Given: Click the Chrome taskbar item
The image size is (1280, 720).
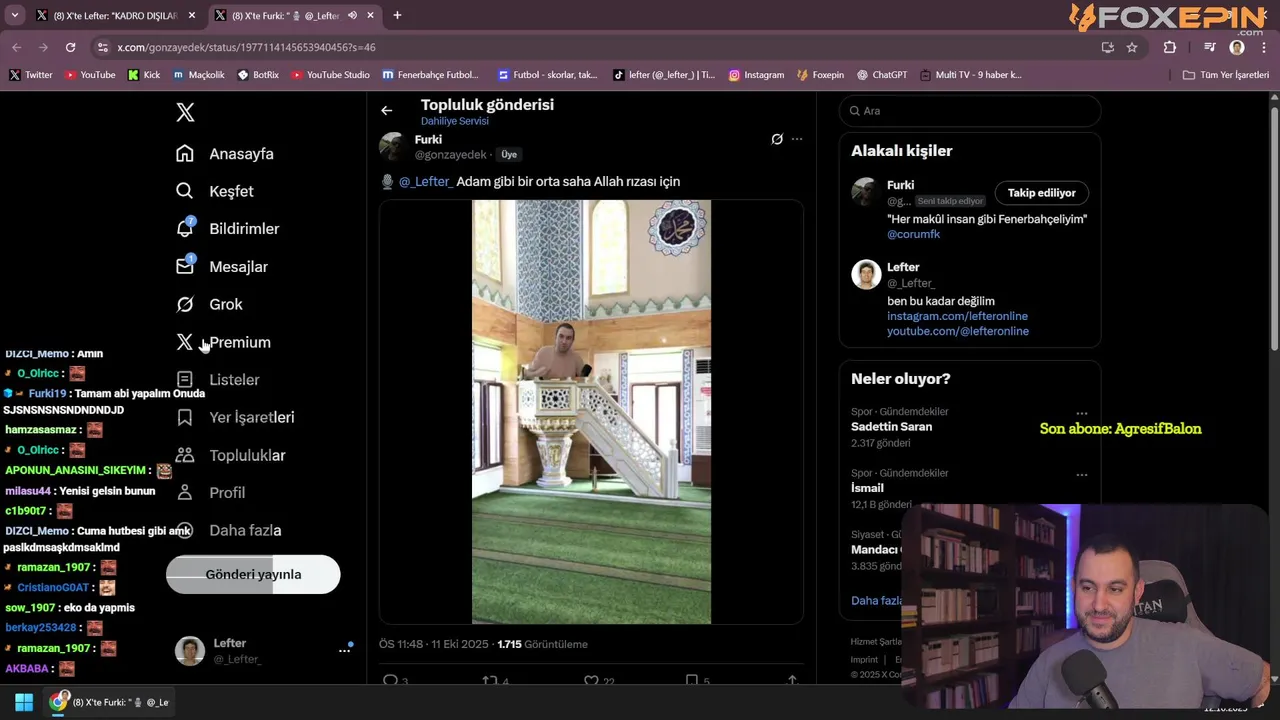Looking at the screenshot, I should [111, 702].
